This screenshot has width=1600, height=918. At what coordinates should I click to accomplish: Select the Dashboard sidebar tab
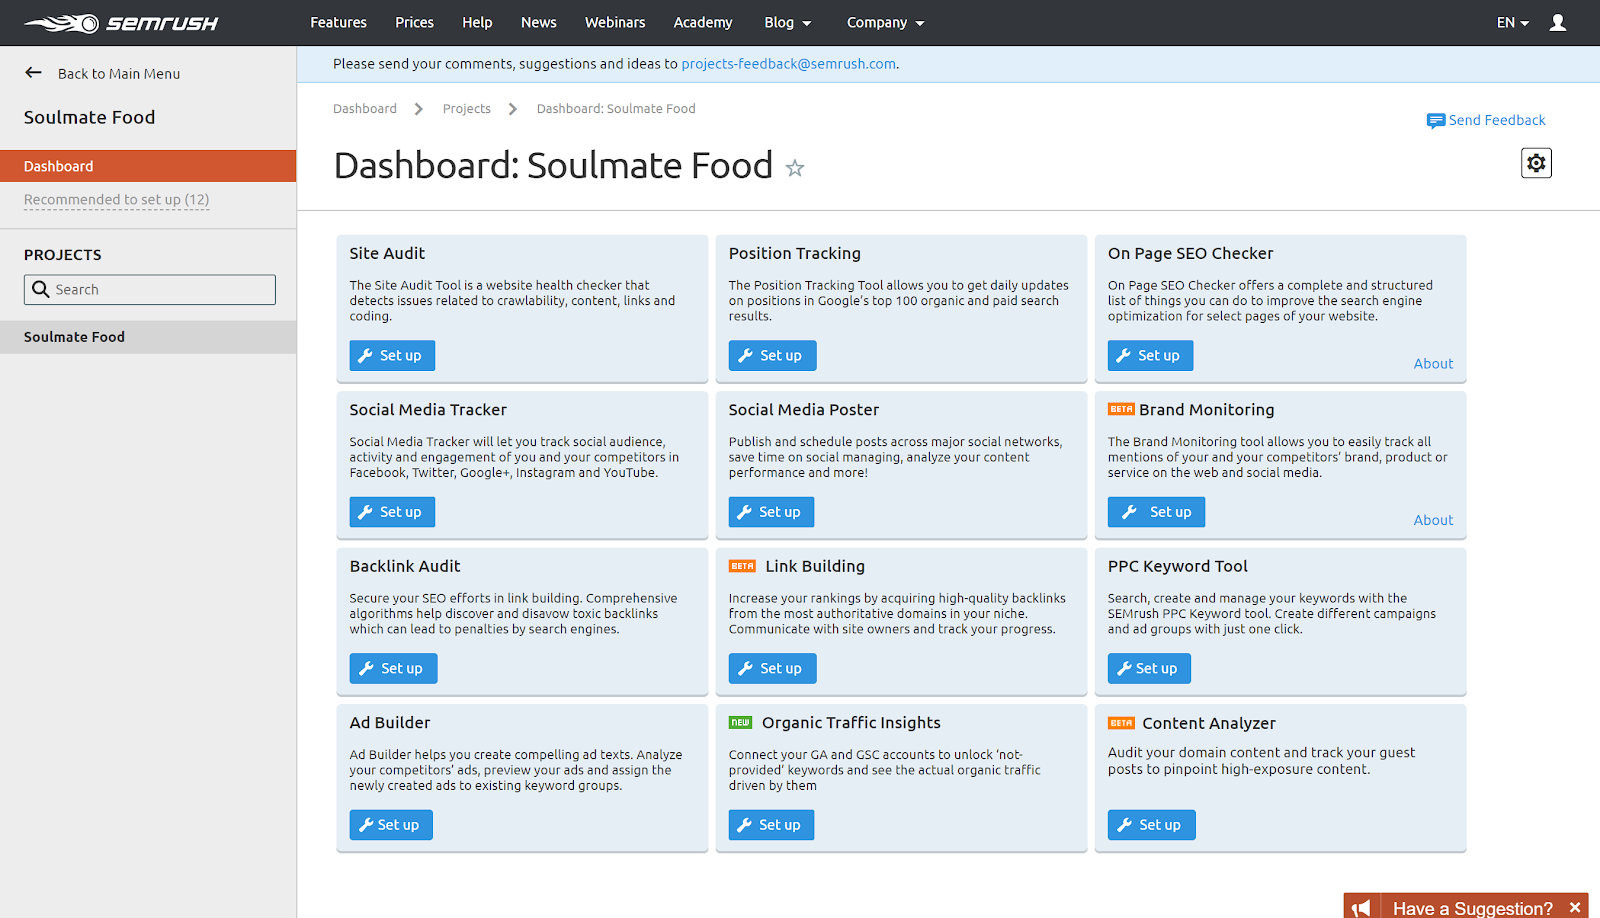point(148,166)
